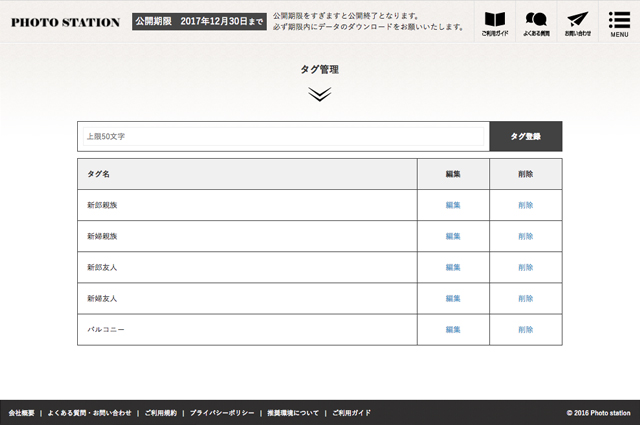
Task: Edit the バルコニー tag
Action: pyautogui.click(x=453, y=329)
